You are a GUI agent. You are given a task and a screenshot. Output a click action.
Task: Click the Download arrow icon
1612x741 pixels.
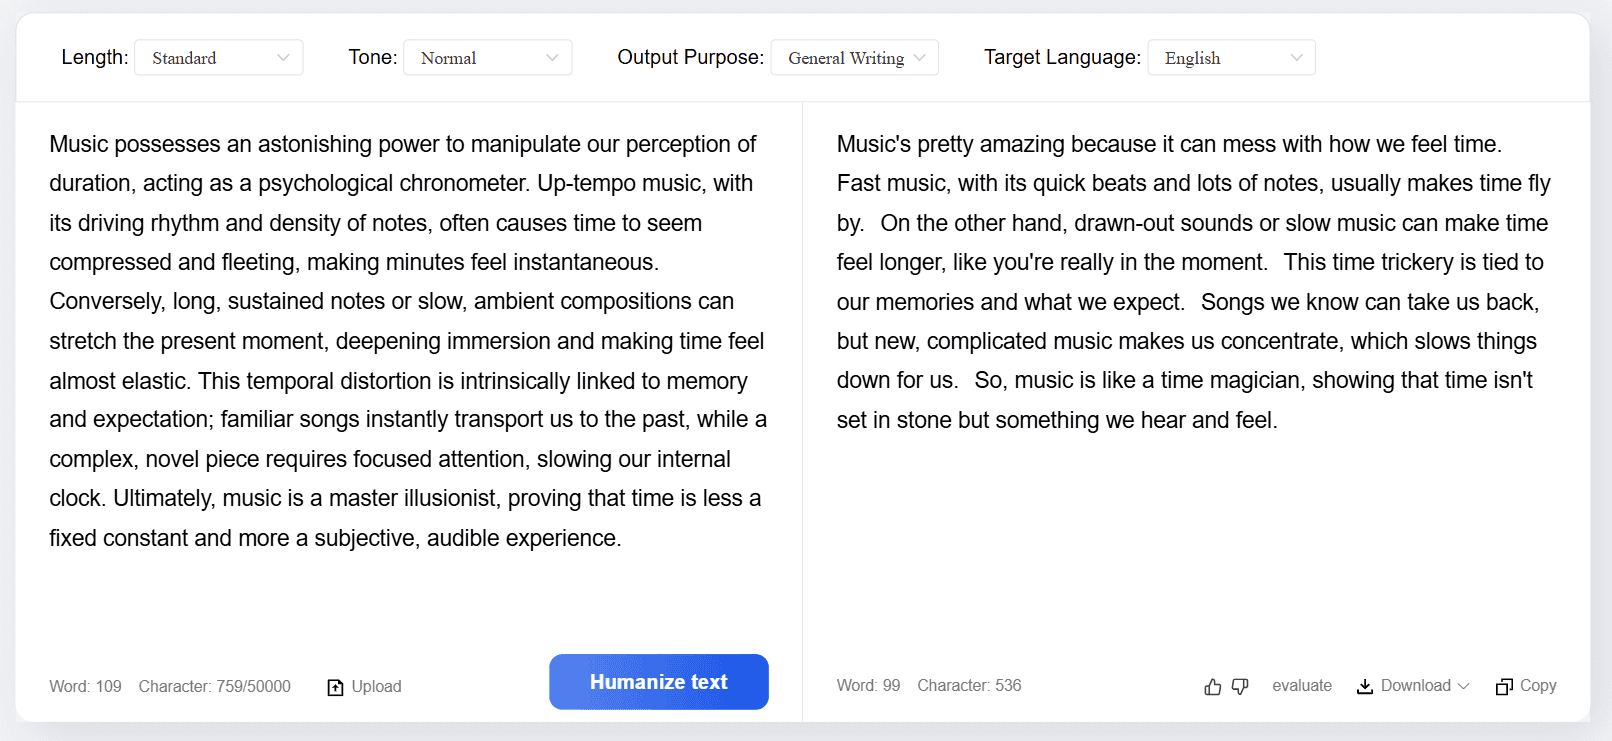pyautogui.click(x=1365, y=686)
